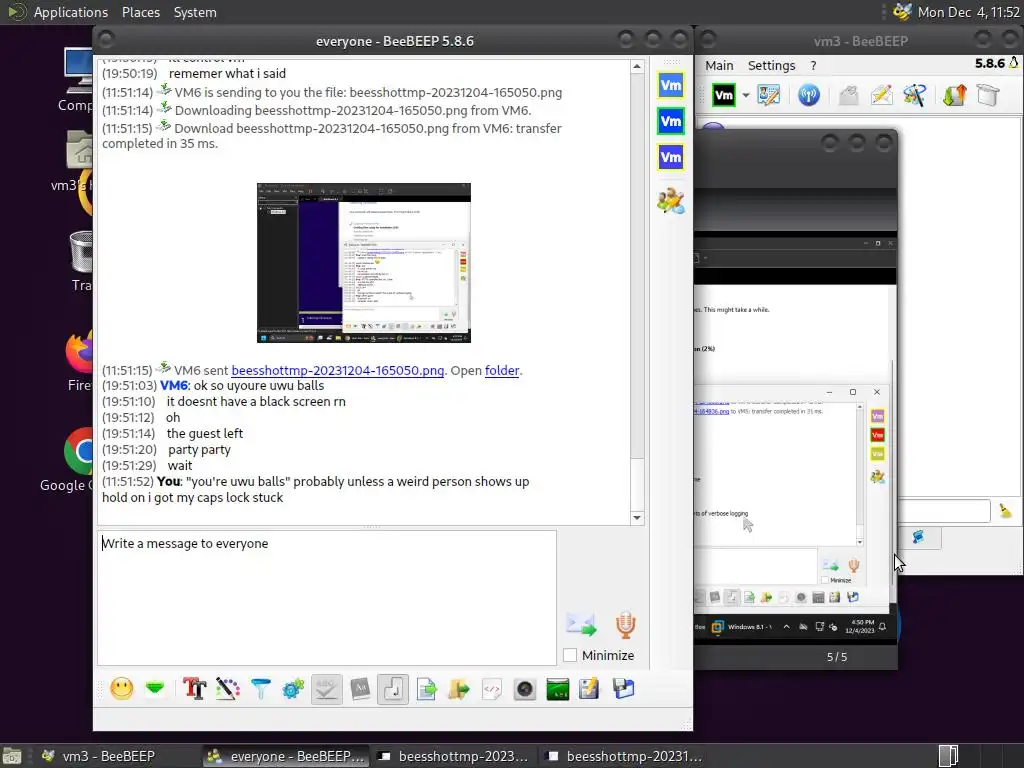Click the 5 / 5 page indicator in image viewer
This screenshot has height=768, width=1024.
(837, 657)
